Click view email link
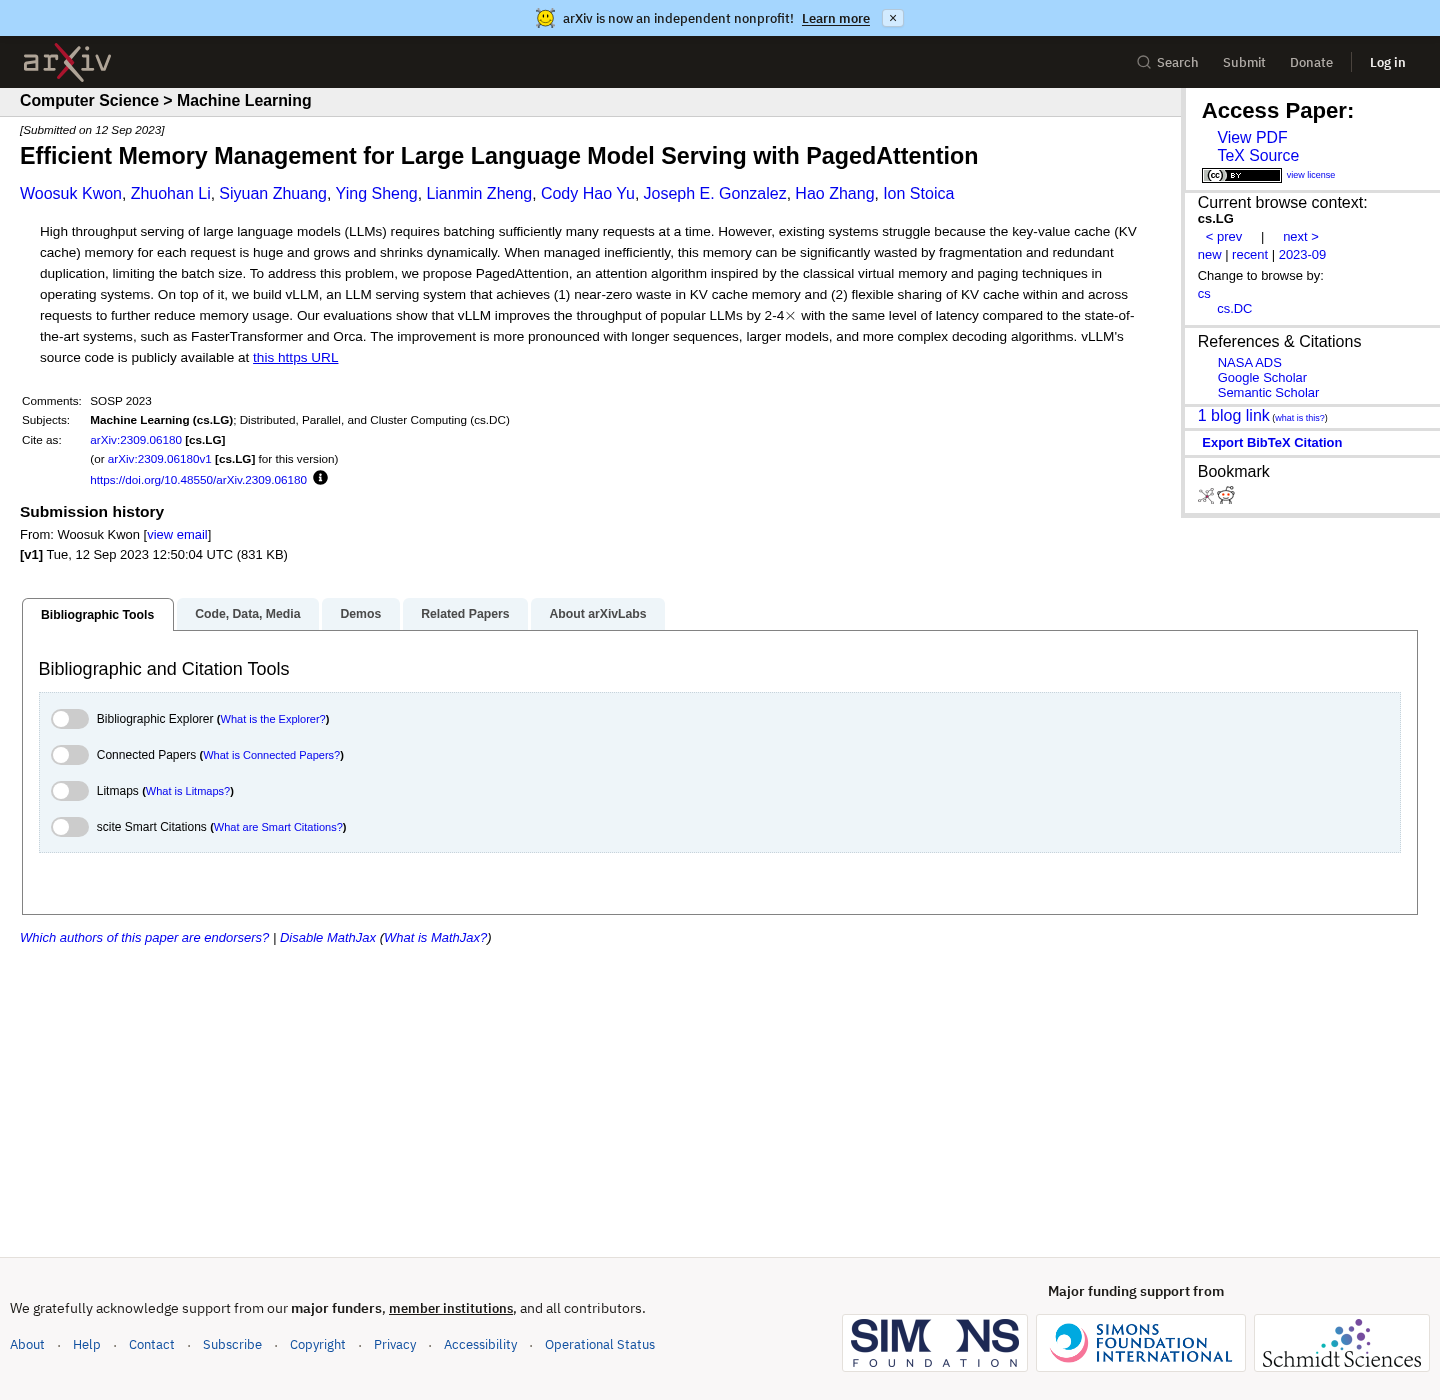1440x1400 pixels. click(x=177, y=535)
